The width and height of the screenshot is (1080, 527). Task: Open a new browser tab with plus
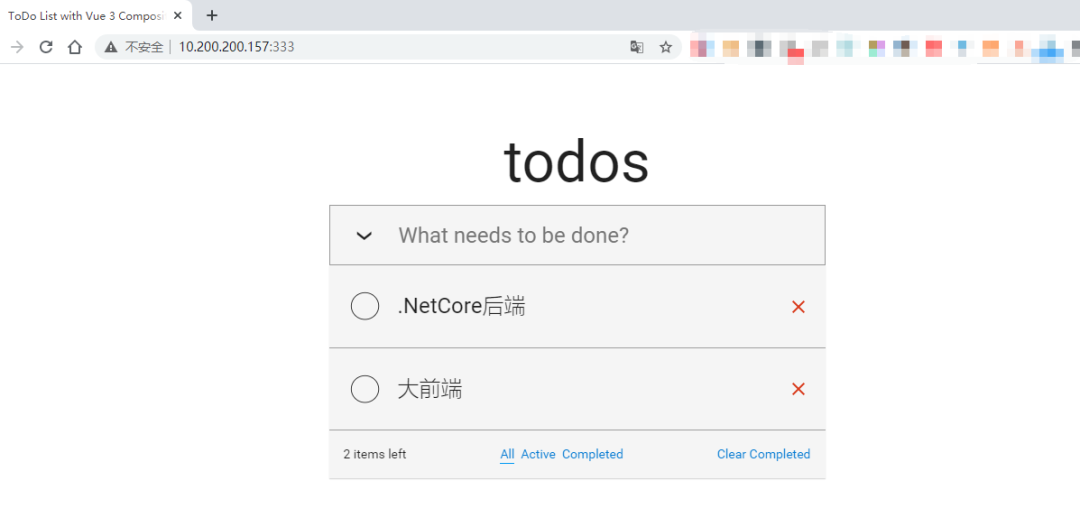pos(212,15)
